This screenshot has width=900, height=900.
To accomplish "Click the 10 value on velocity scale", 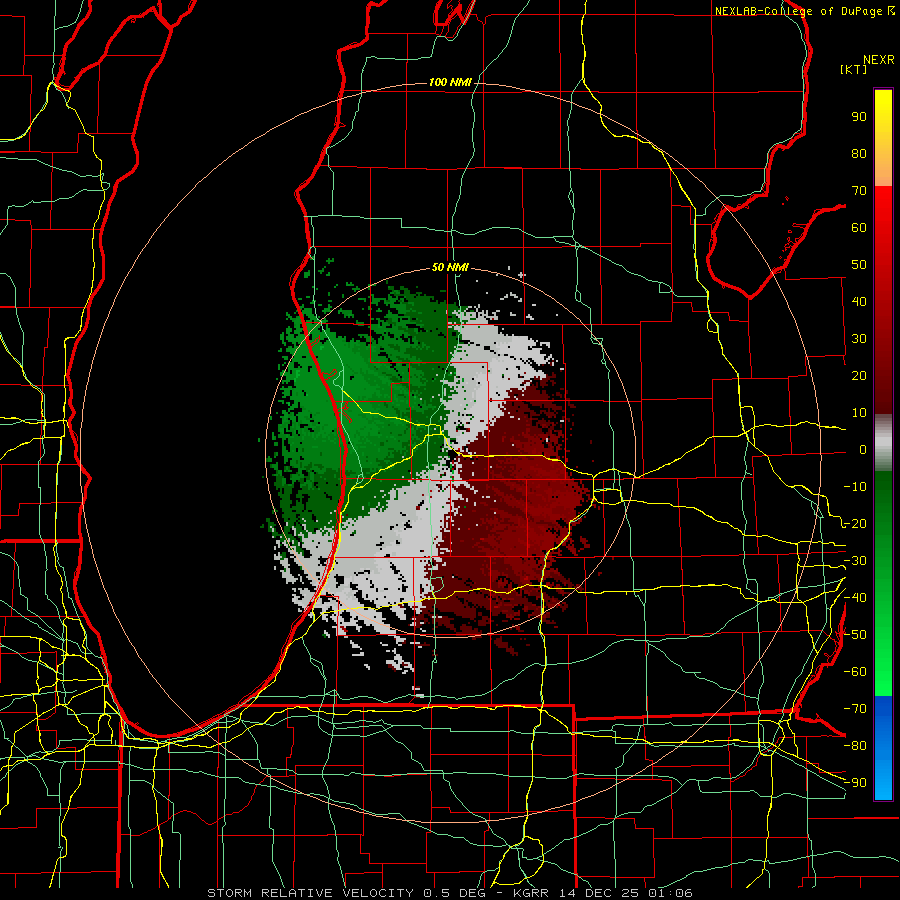I will click(859, 413).
